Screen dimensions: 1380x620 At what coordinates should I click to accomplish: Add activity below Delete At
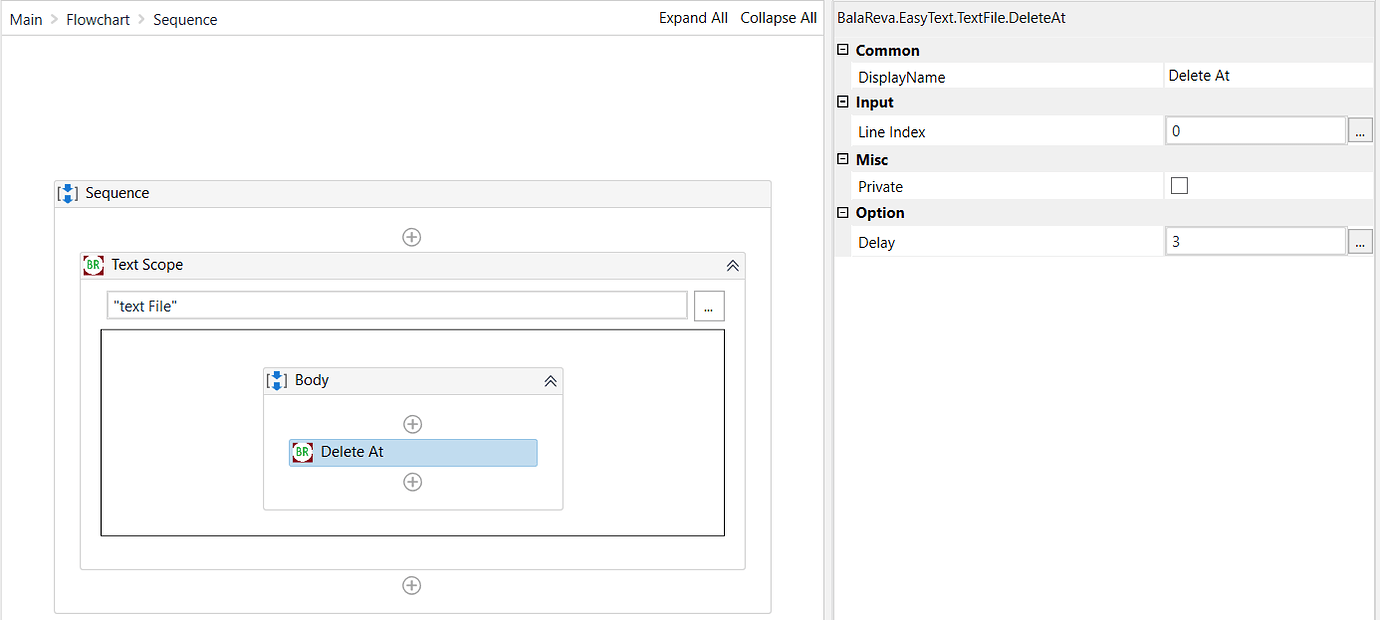[412, 482]
